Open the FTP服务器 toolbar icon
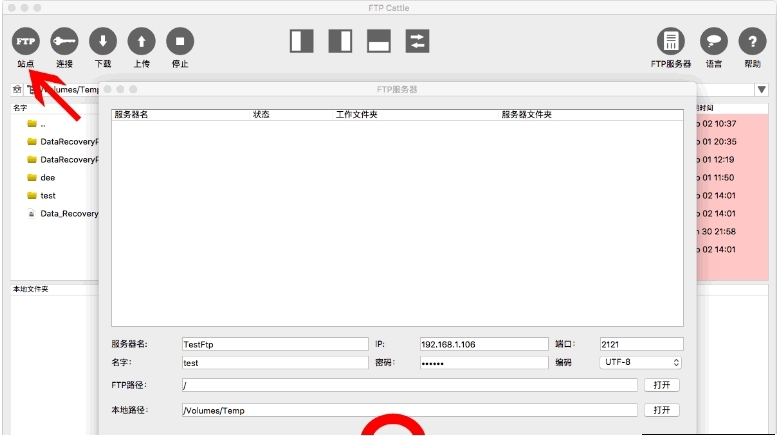 [671, 41]
